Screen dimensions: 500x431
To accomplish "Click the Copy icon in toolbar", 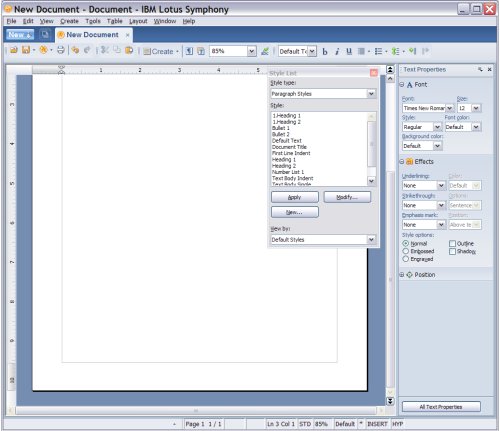I will click(116, 50).
